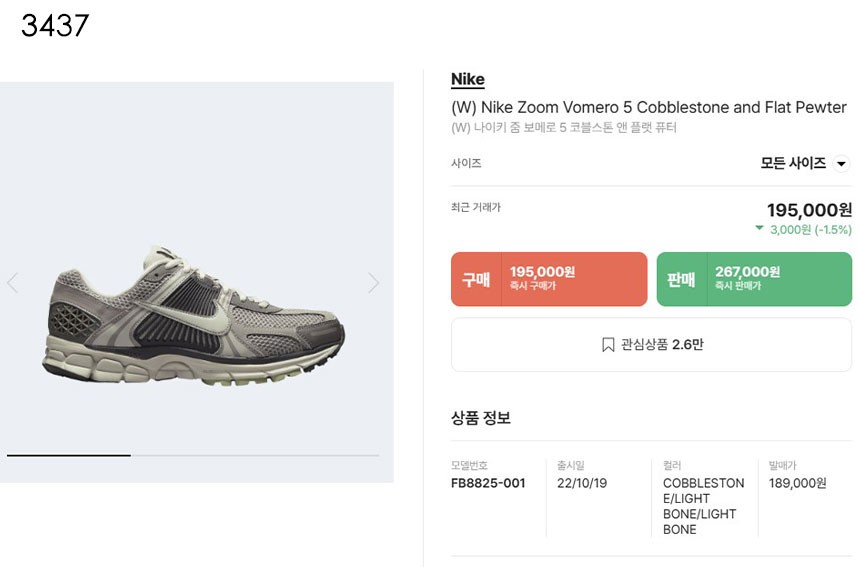Click the active image carousel progress bar

pyautogui.click(x=69, y=455)
